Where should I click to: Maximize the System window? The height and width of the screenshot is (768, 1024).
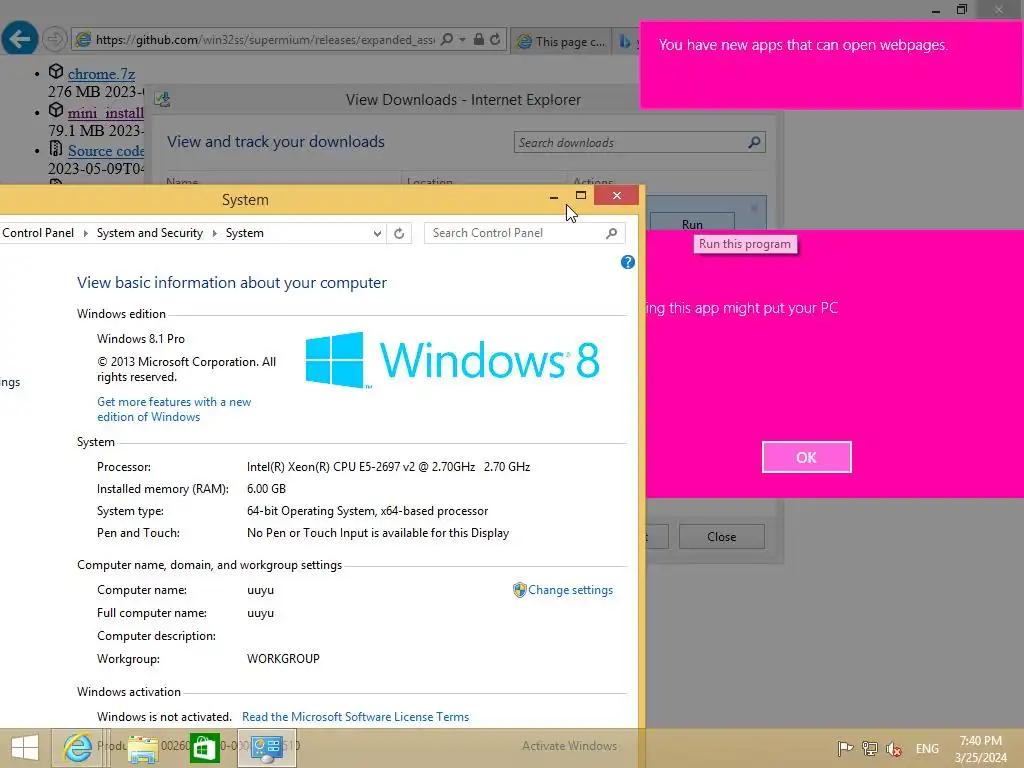tap(581, 196)
